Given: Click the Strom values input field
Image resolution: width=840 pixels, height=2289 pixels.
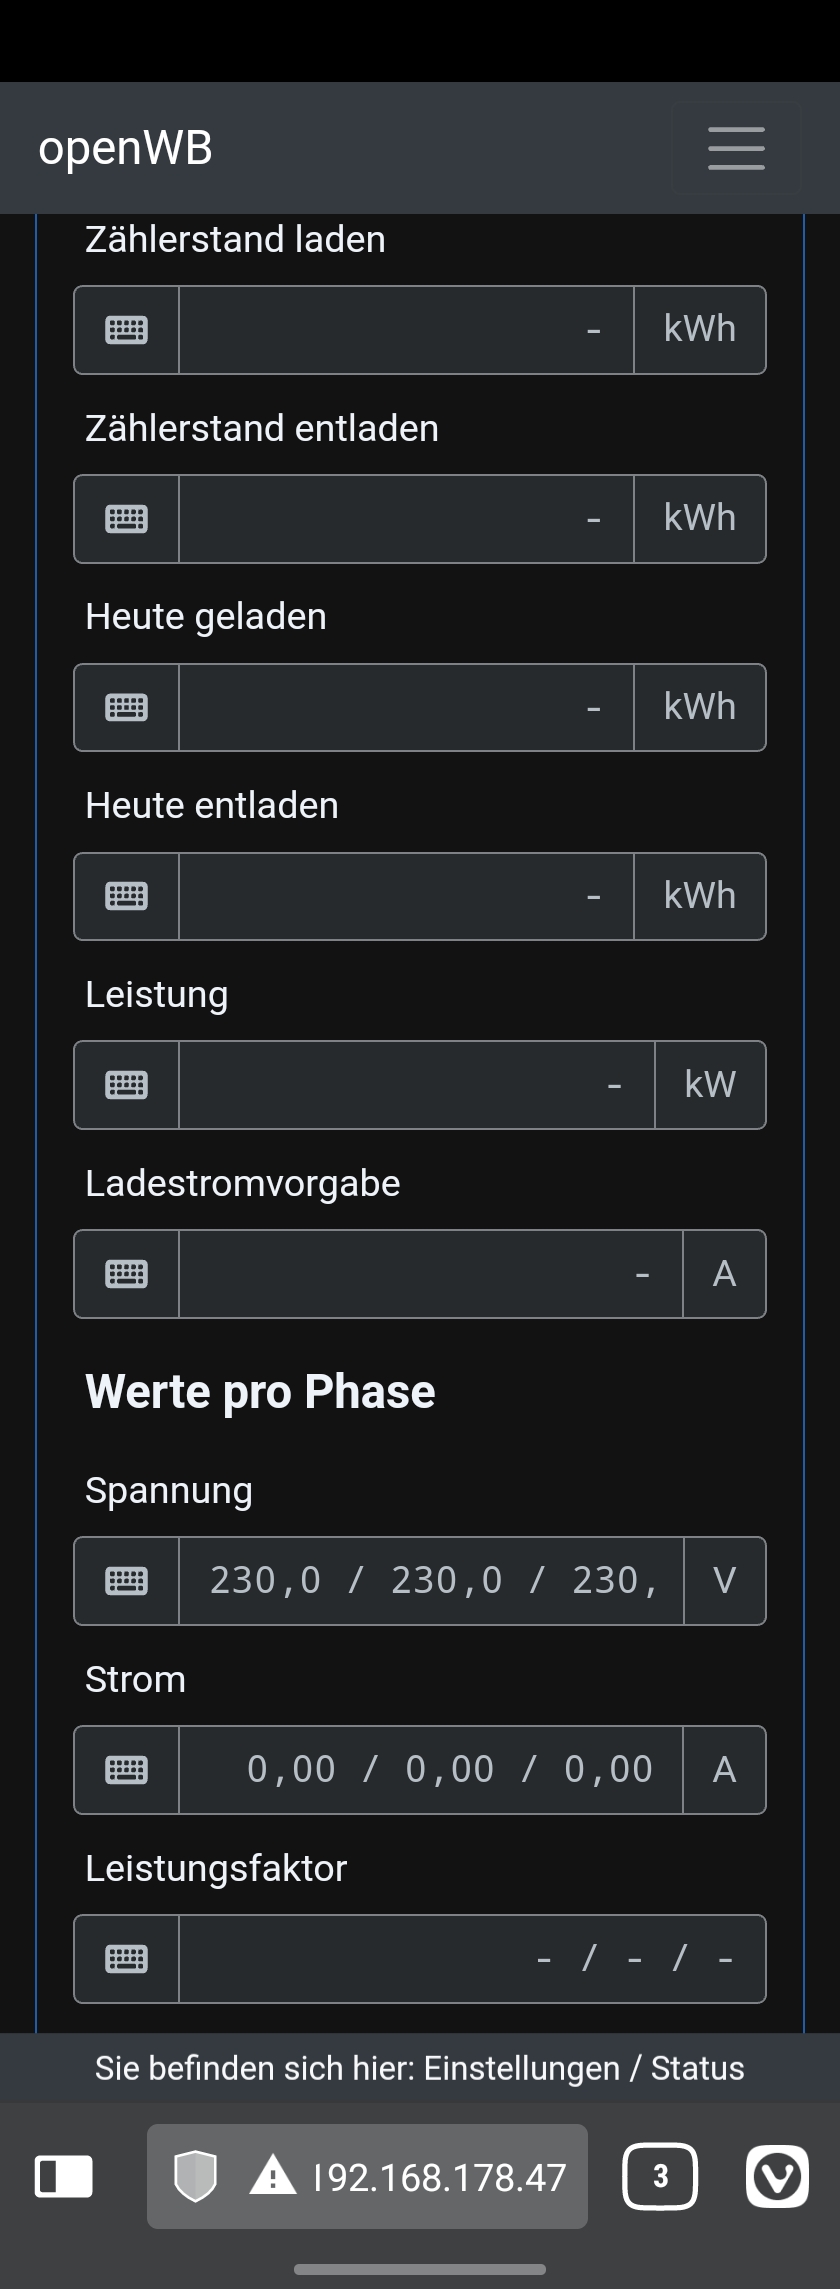Looking at the screenshot, I should tap(431, 1770).
